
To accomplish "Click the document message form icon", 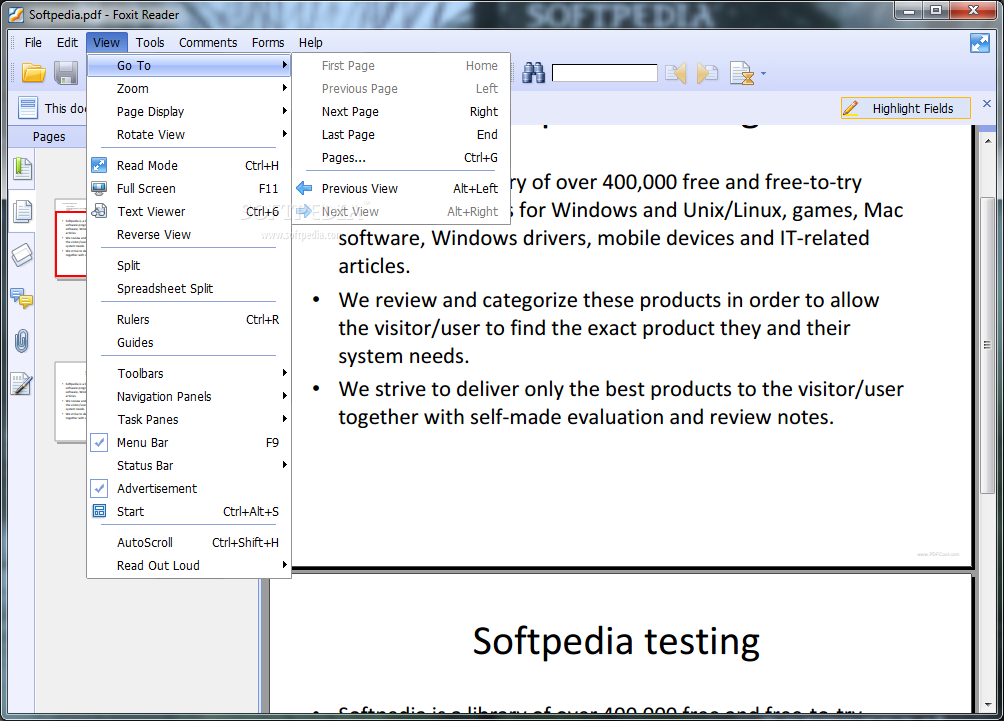I will coord(28,108).
